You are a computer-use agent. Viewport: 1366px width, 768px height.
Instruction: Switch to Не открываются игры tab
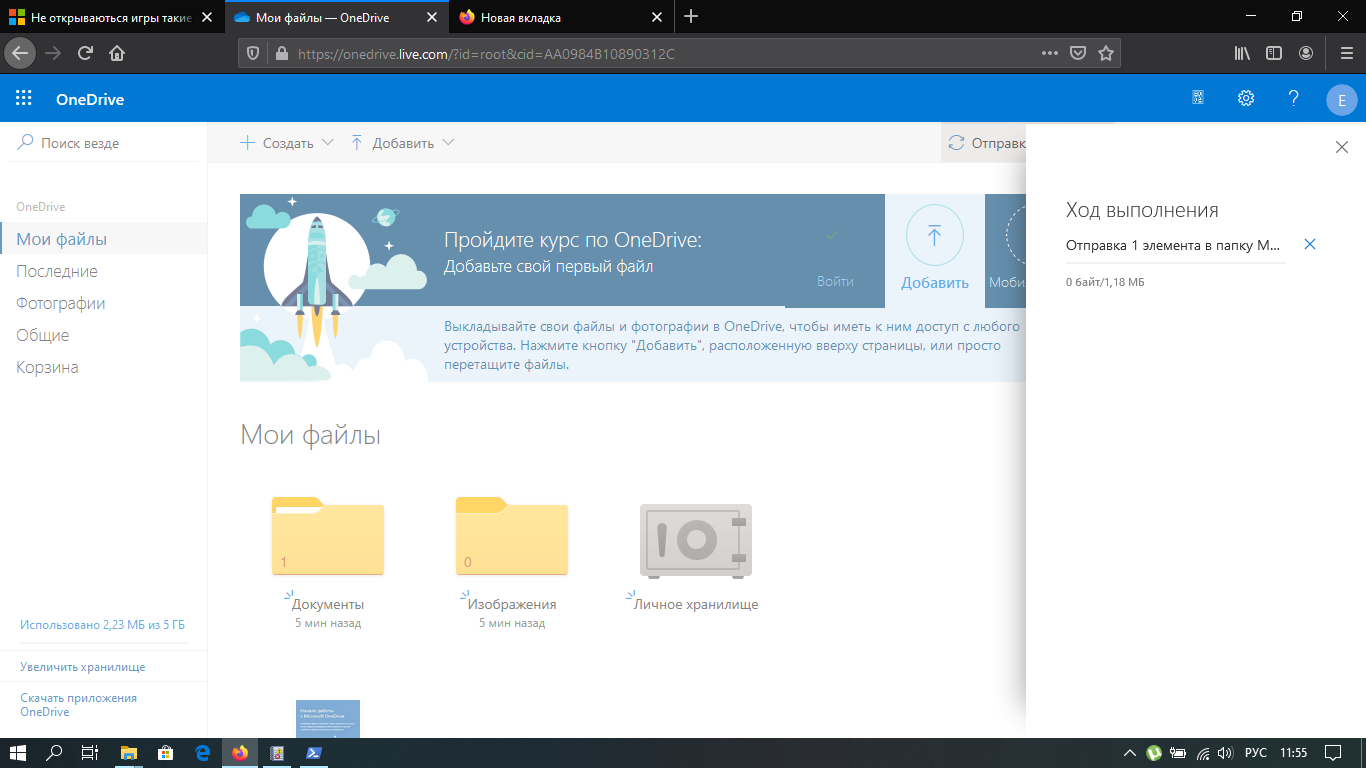[112, 17]
